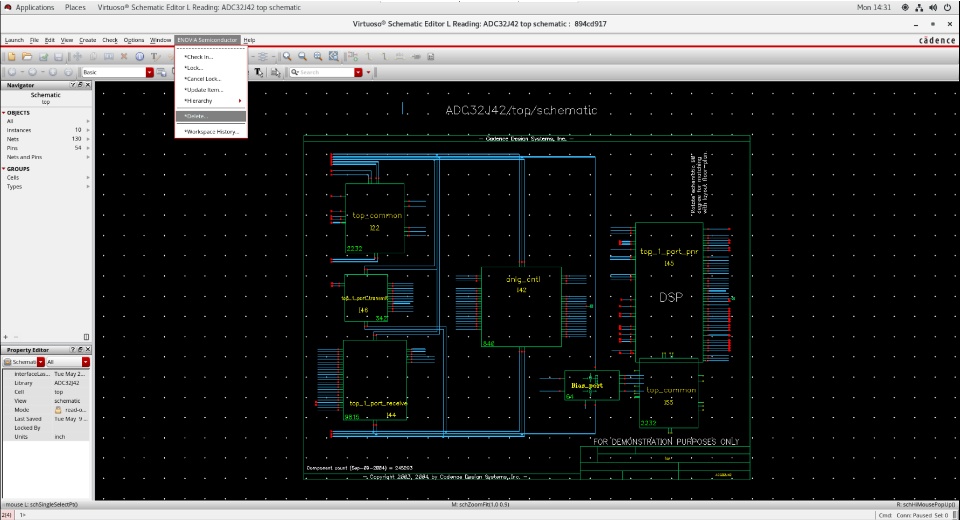Screen dimensions: 960x520
Task: Open the Schematic filter dropdown in Property Editor
Action: (x=41, y=362)
